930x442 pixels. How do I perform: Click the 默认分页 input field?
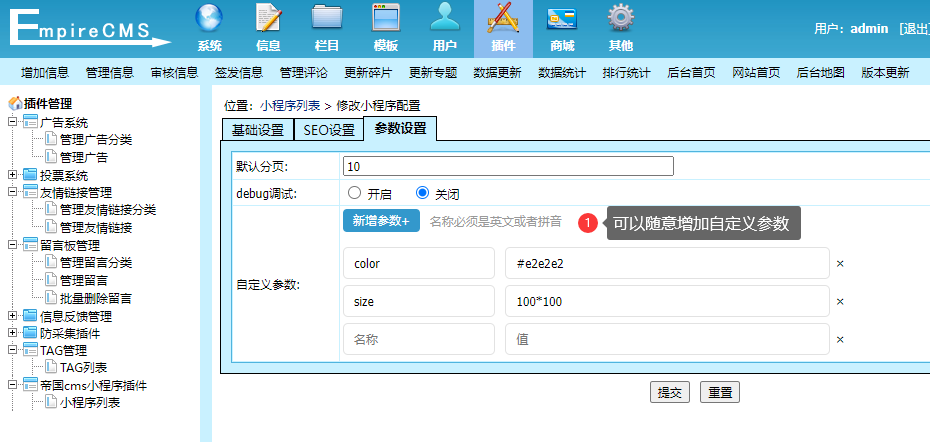(507, 166)
